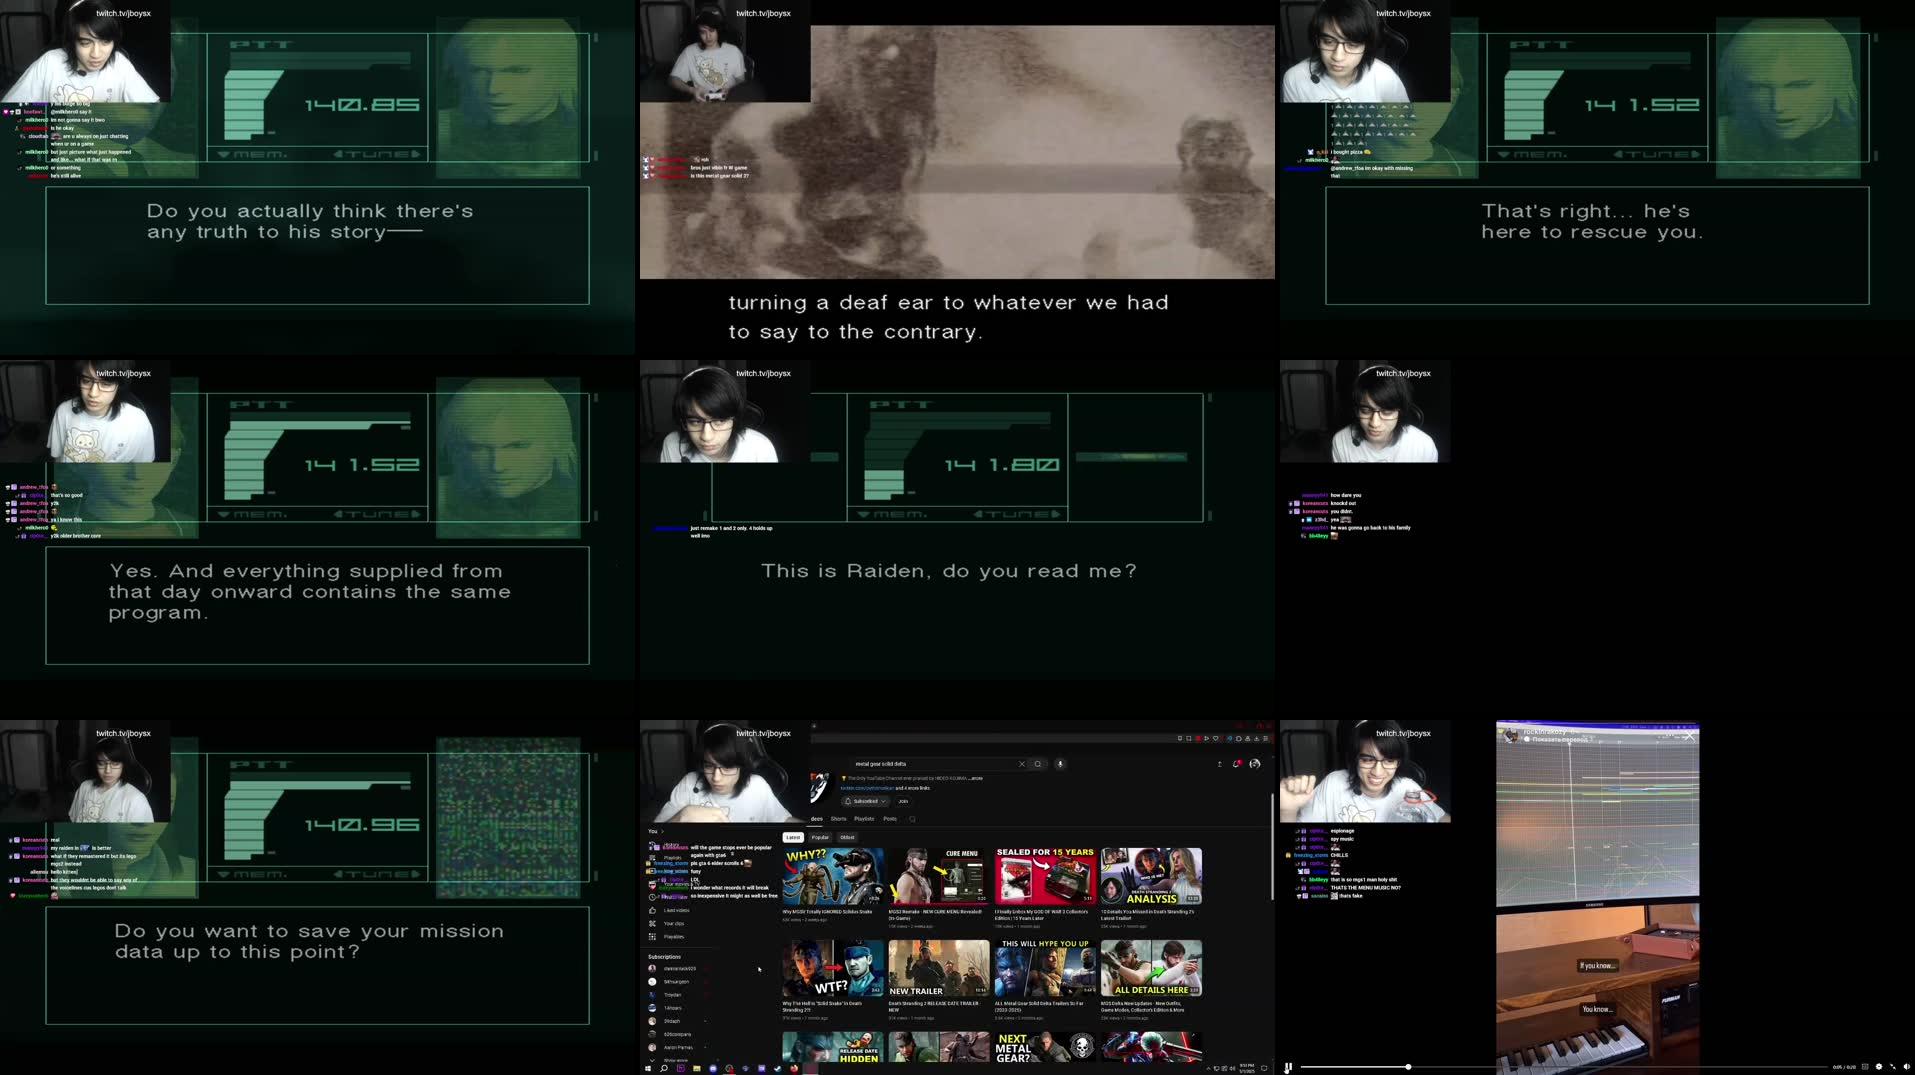Open Steam from the taskbar
Viewport: 1915px width, 1075px height.
pyautogui.click(x=777, y=1068)
